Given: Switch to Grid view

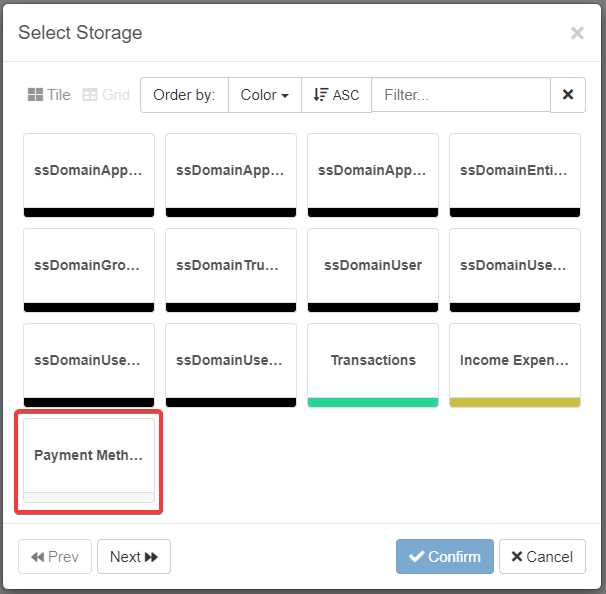Looking at the screenshot, I should click(106, 95).
